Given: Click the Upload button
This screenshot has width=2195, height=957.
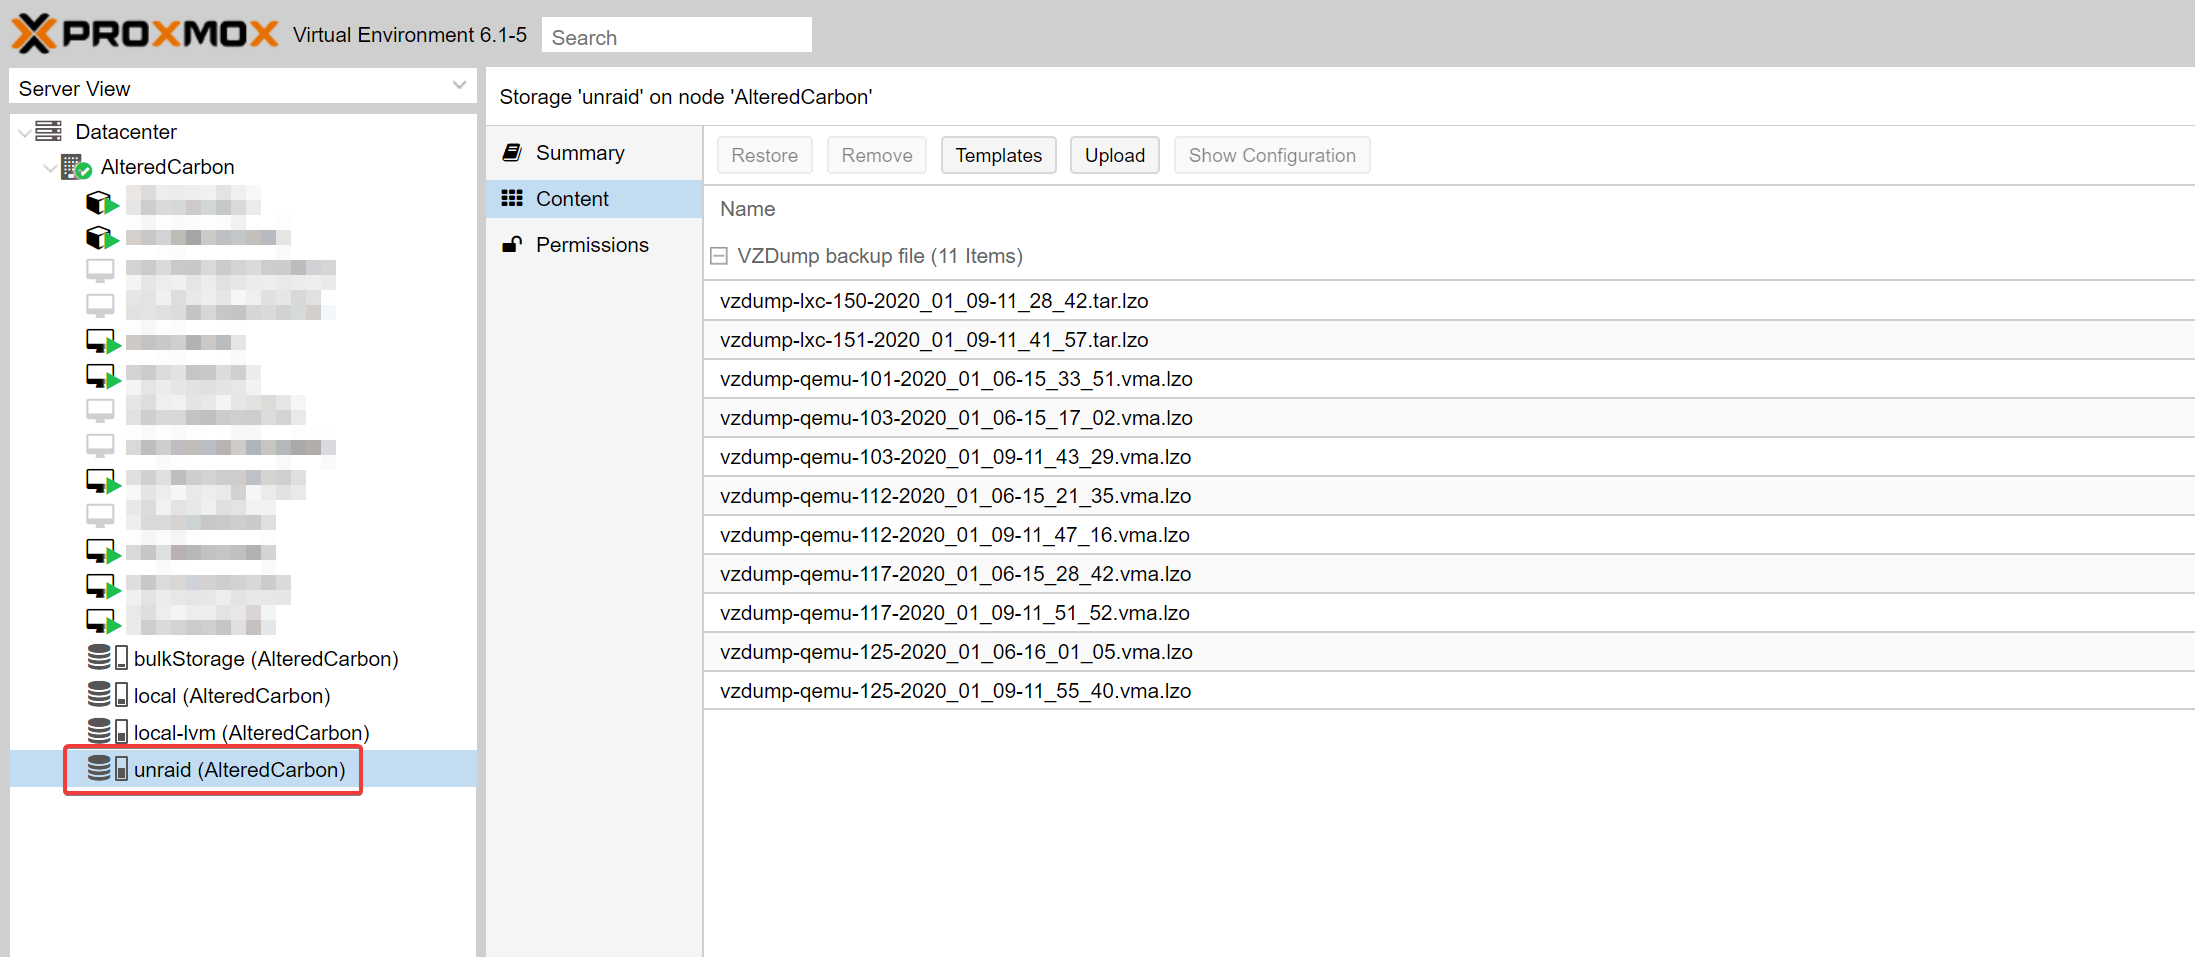Looking at the screenshot, I should (x=1115, y=155).
